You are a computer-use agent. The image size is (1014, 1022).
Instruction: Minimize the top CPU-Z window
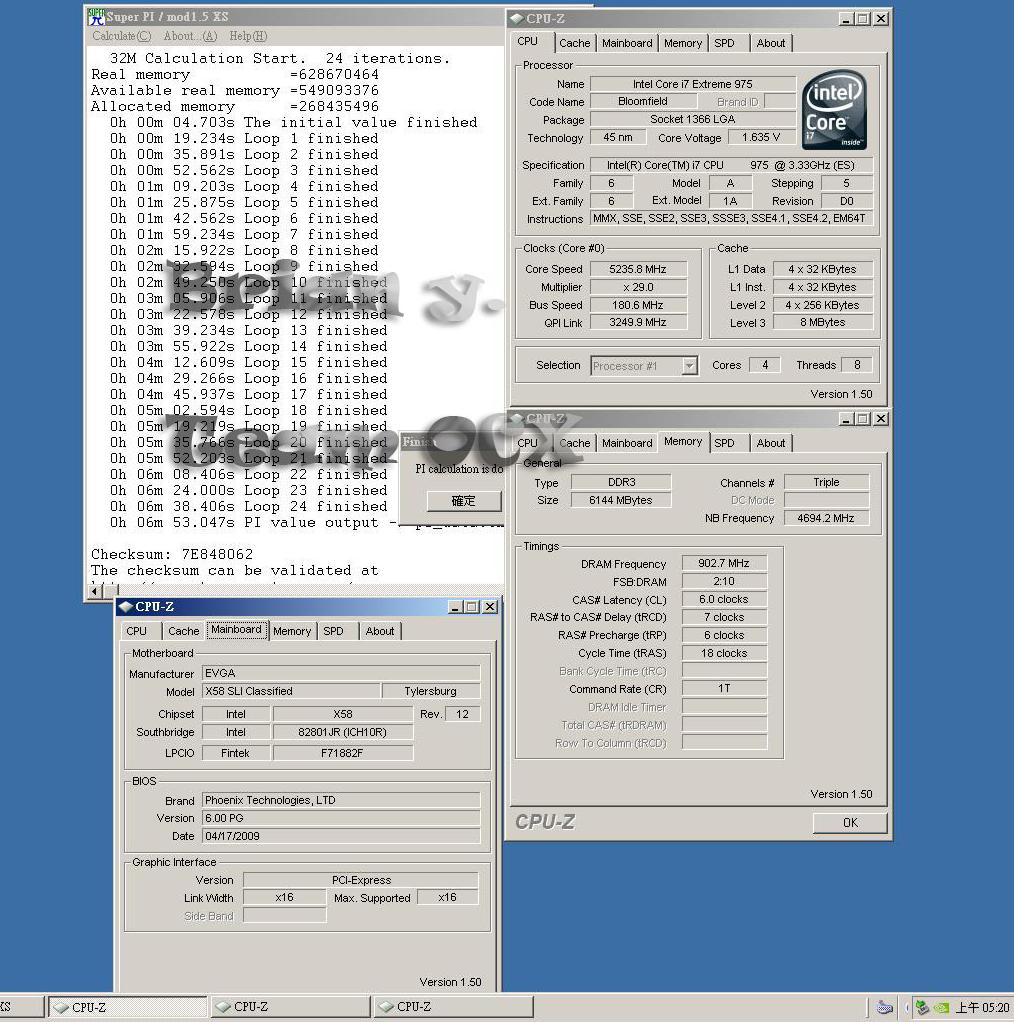tap(846, 19)
